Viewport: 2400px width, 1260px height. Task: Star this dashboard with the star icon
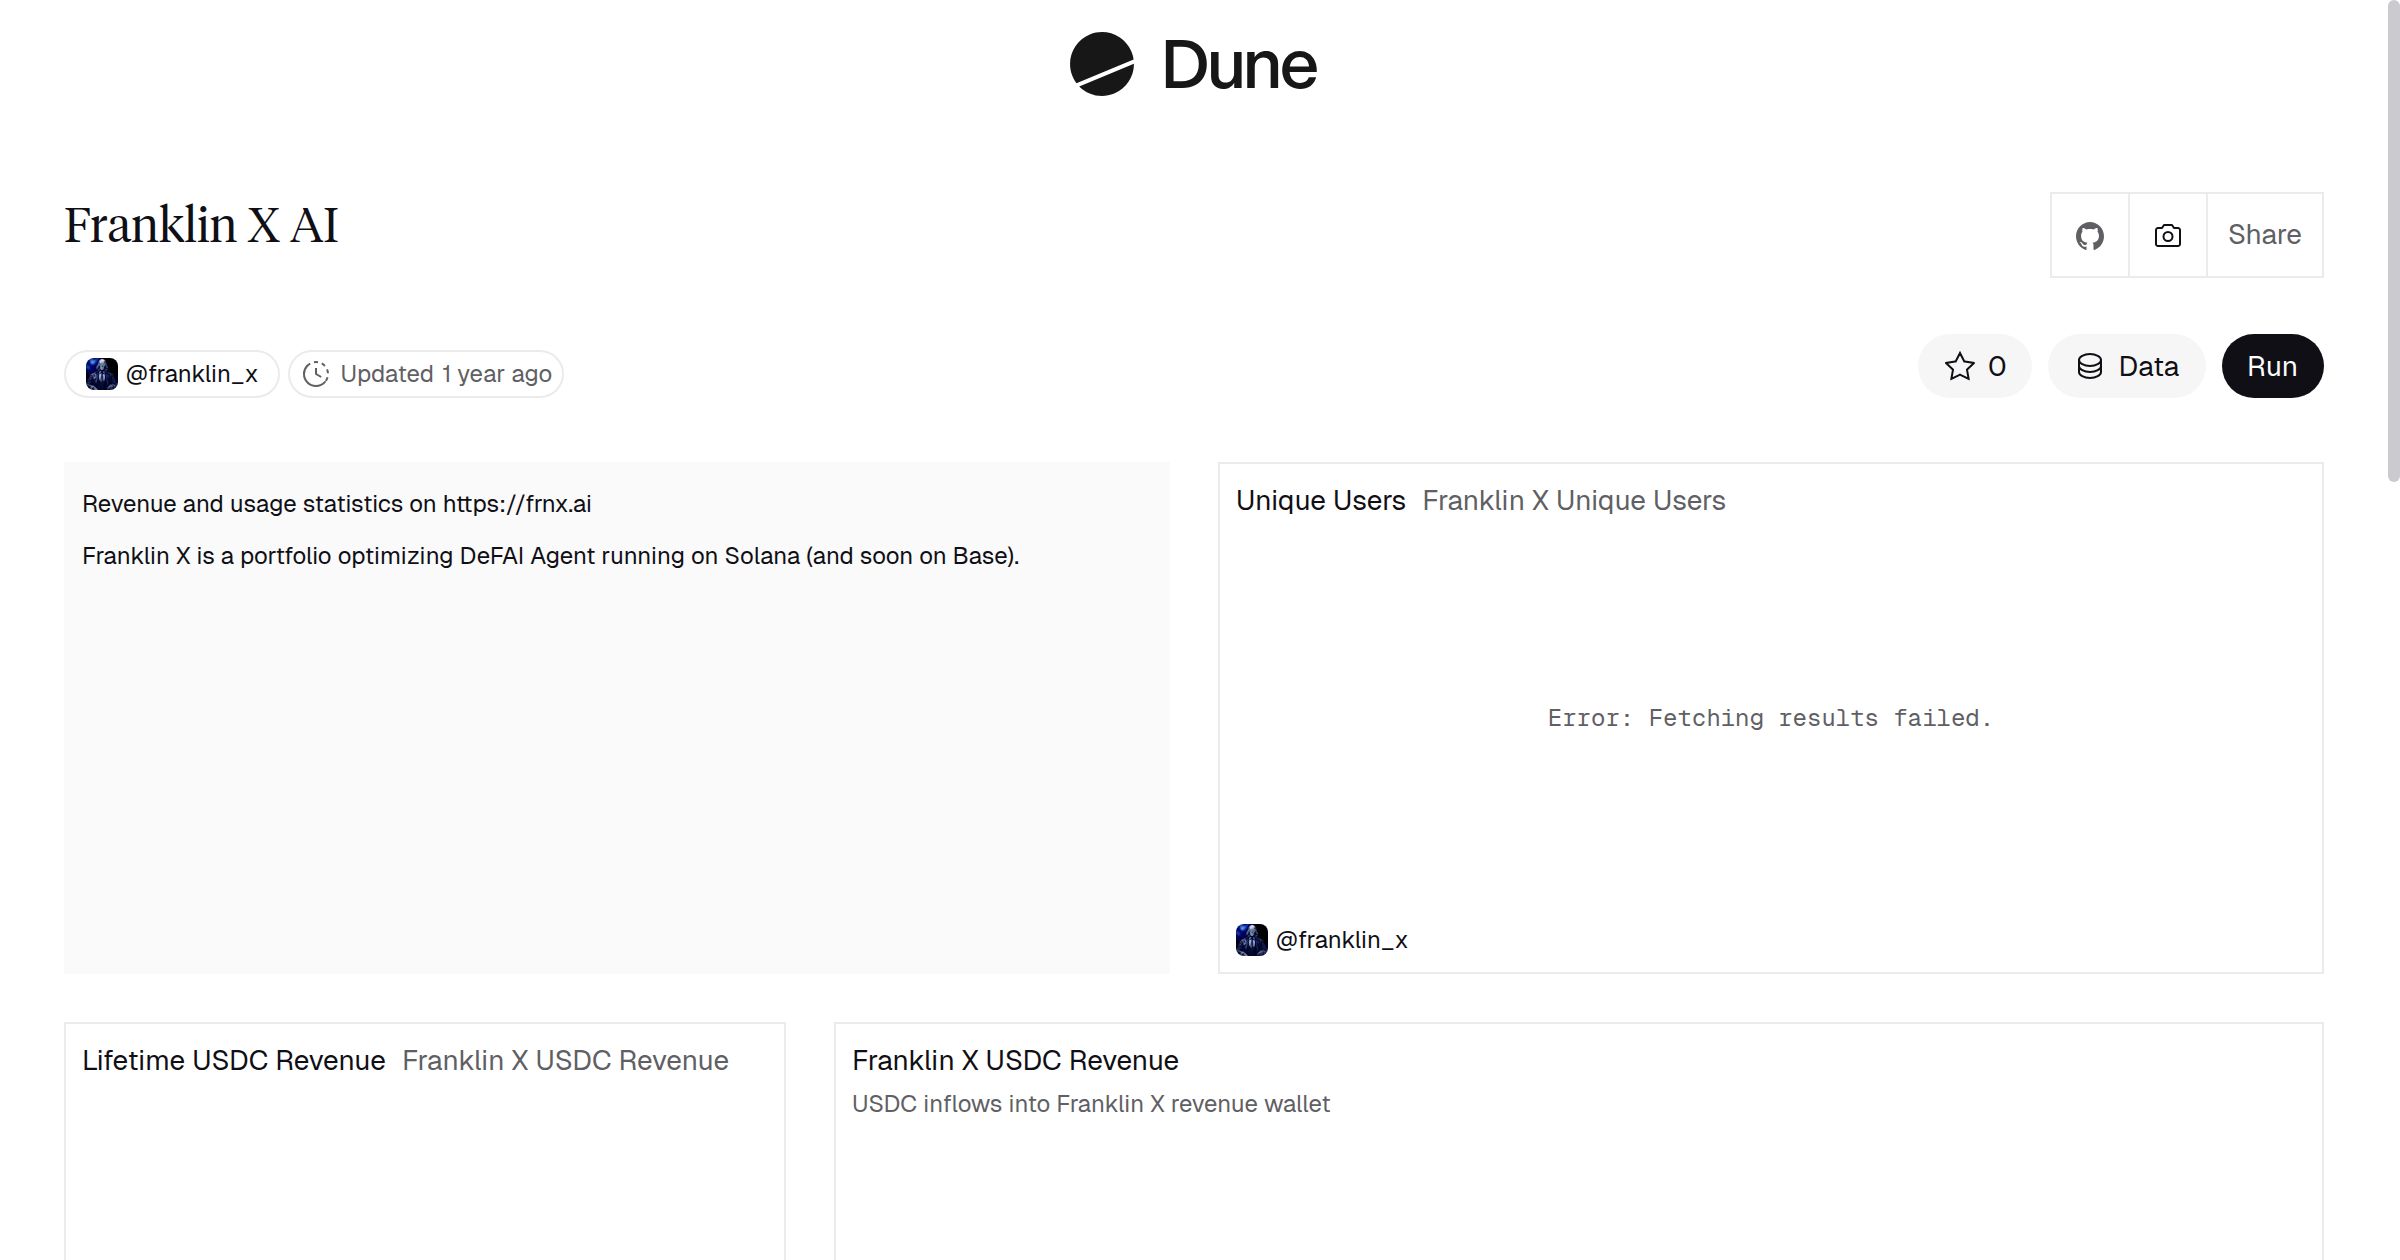click(1960, 366)
